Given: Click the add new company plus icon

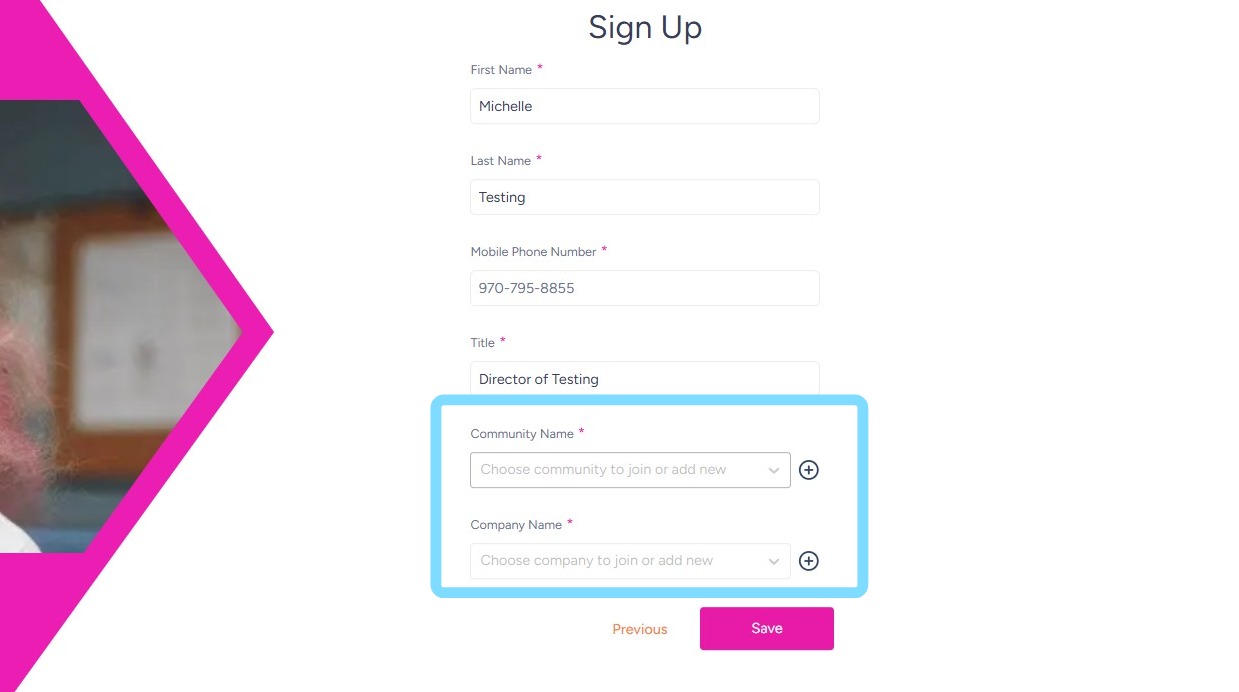Looking at the screenshot, I should click(809, 561).
